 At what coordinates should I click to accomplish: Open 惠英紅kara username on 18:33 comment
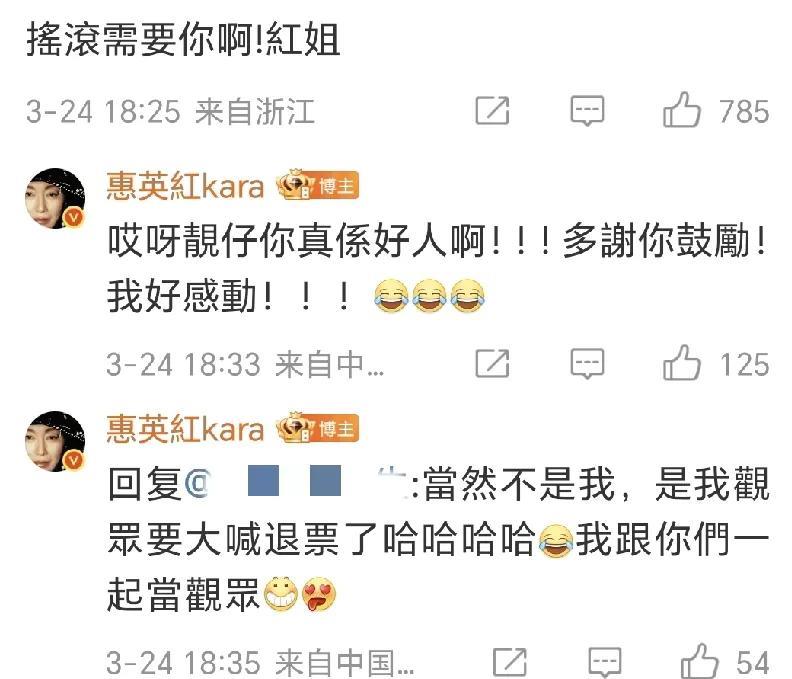pos(185,186)
